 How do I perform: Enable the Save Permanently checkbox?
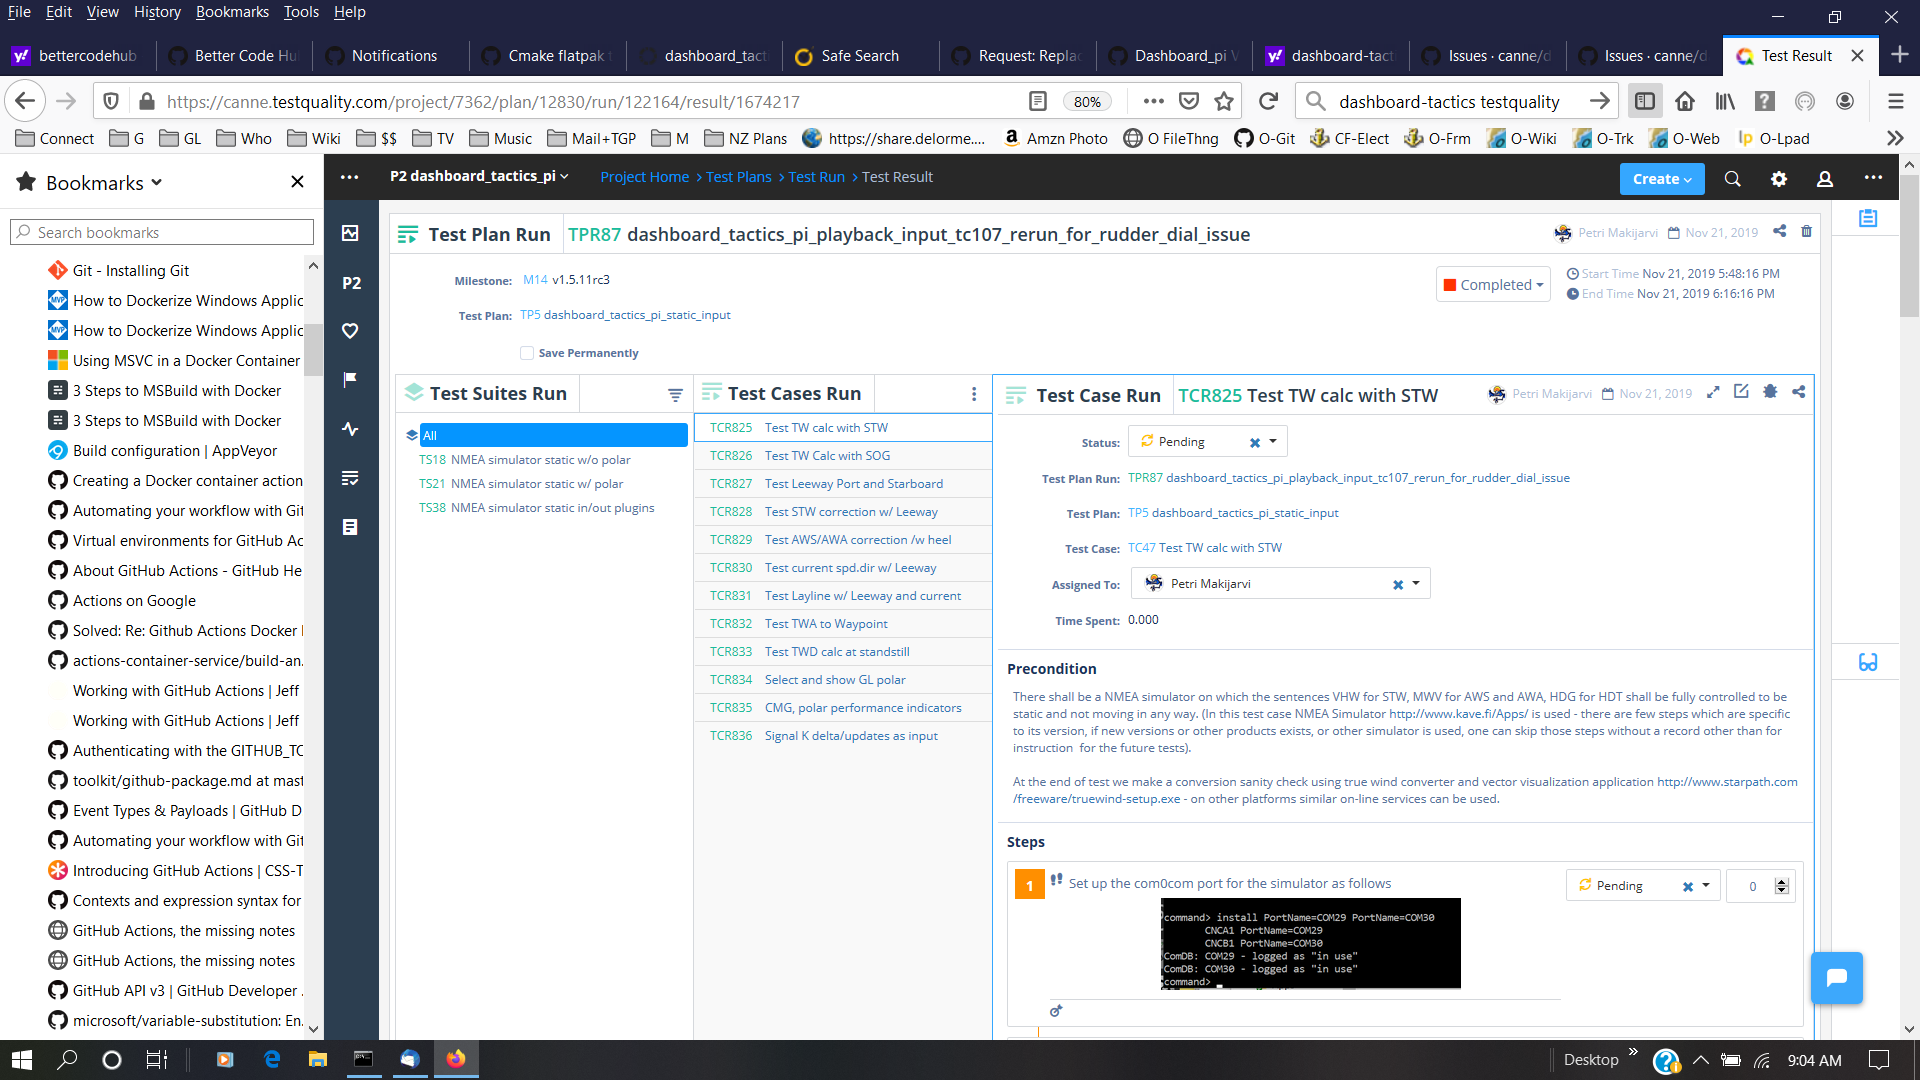click(x=526, y=352)
